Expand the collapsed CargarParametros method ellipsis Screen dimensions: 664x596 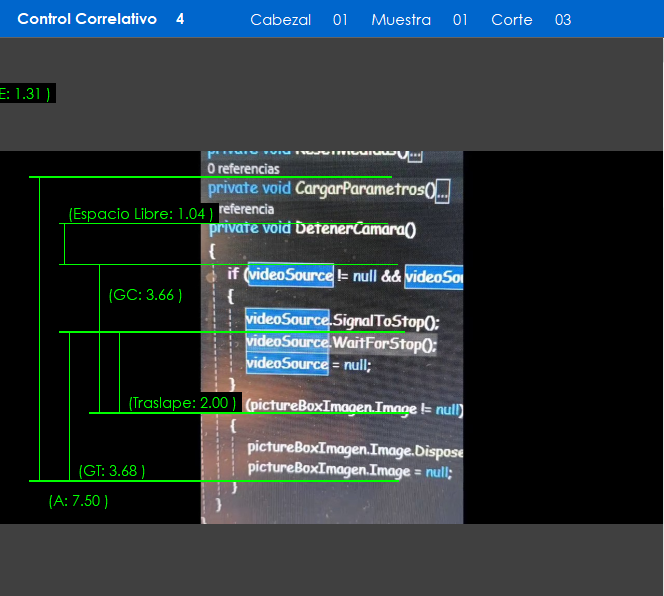(444, 189)
